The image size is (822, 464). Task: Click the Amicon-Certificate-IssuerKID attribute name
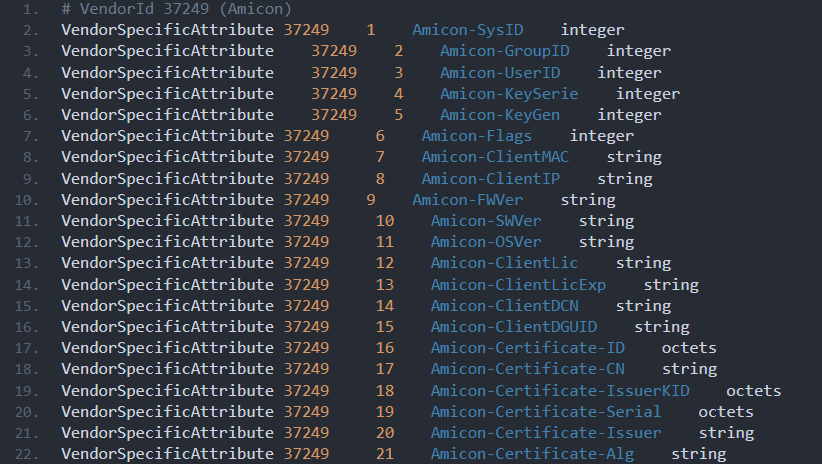[x=560, y=391]
